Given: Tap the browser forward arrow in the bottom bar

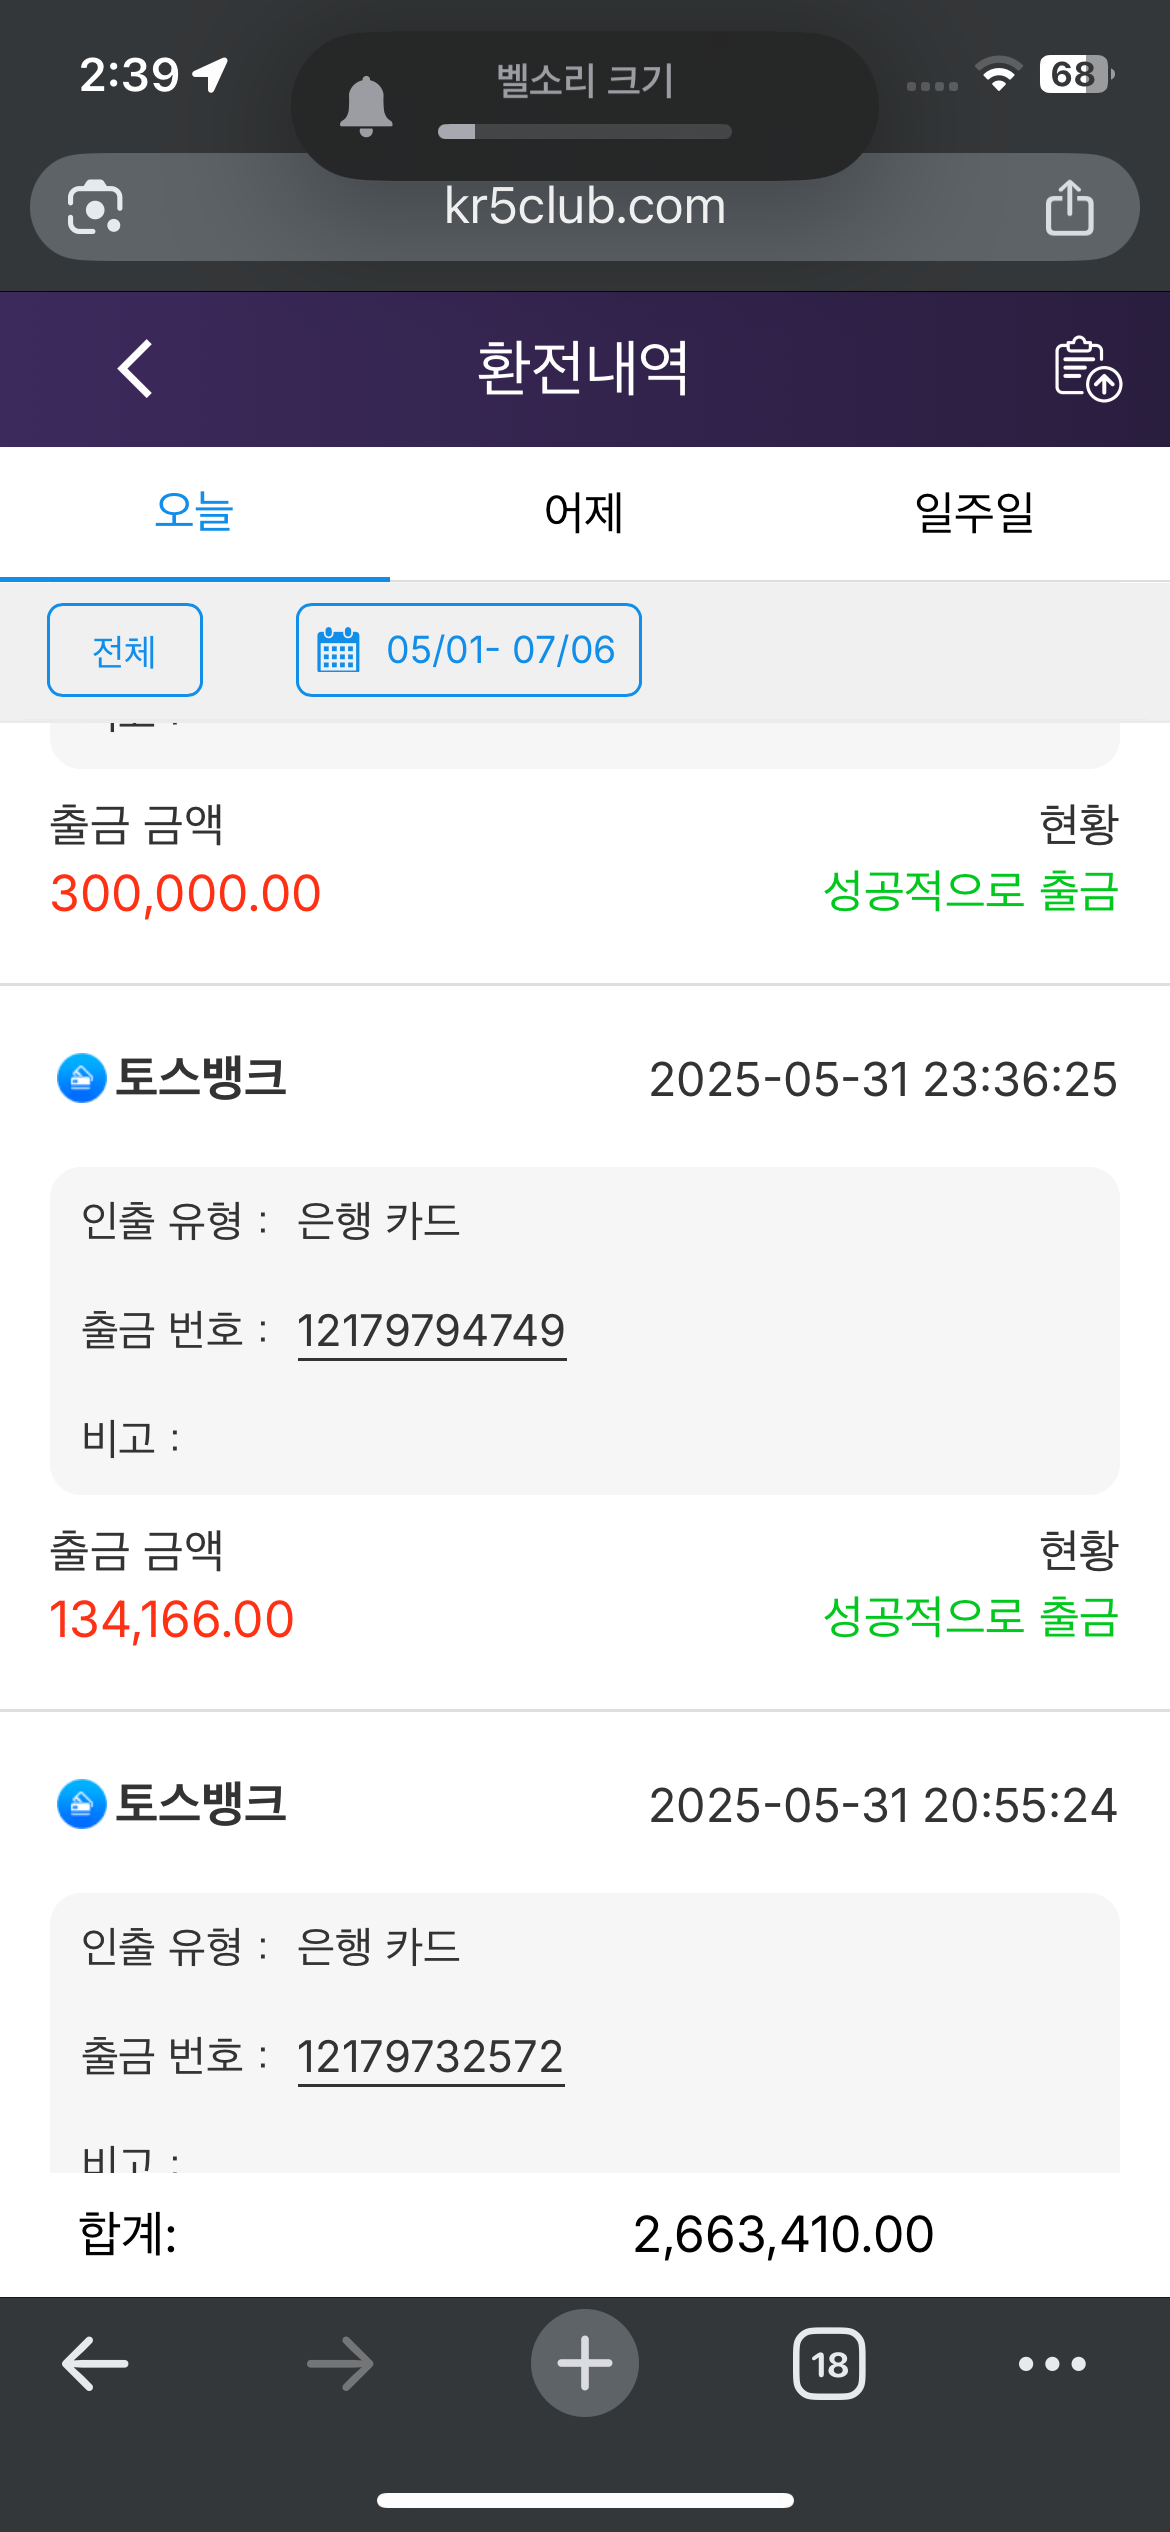Looking at the screenshot, I should pyautogui.click(x=340, y=2364).
